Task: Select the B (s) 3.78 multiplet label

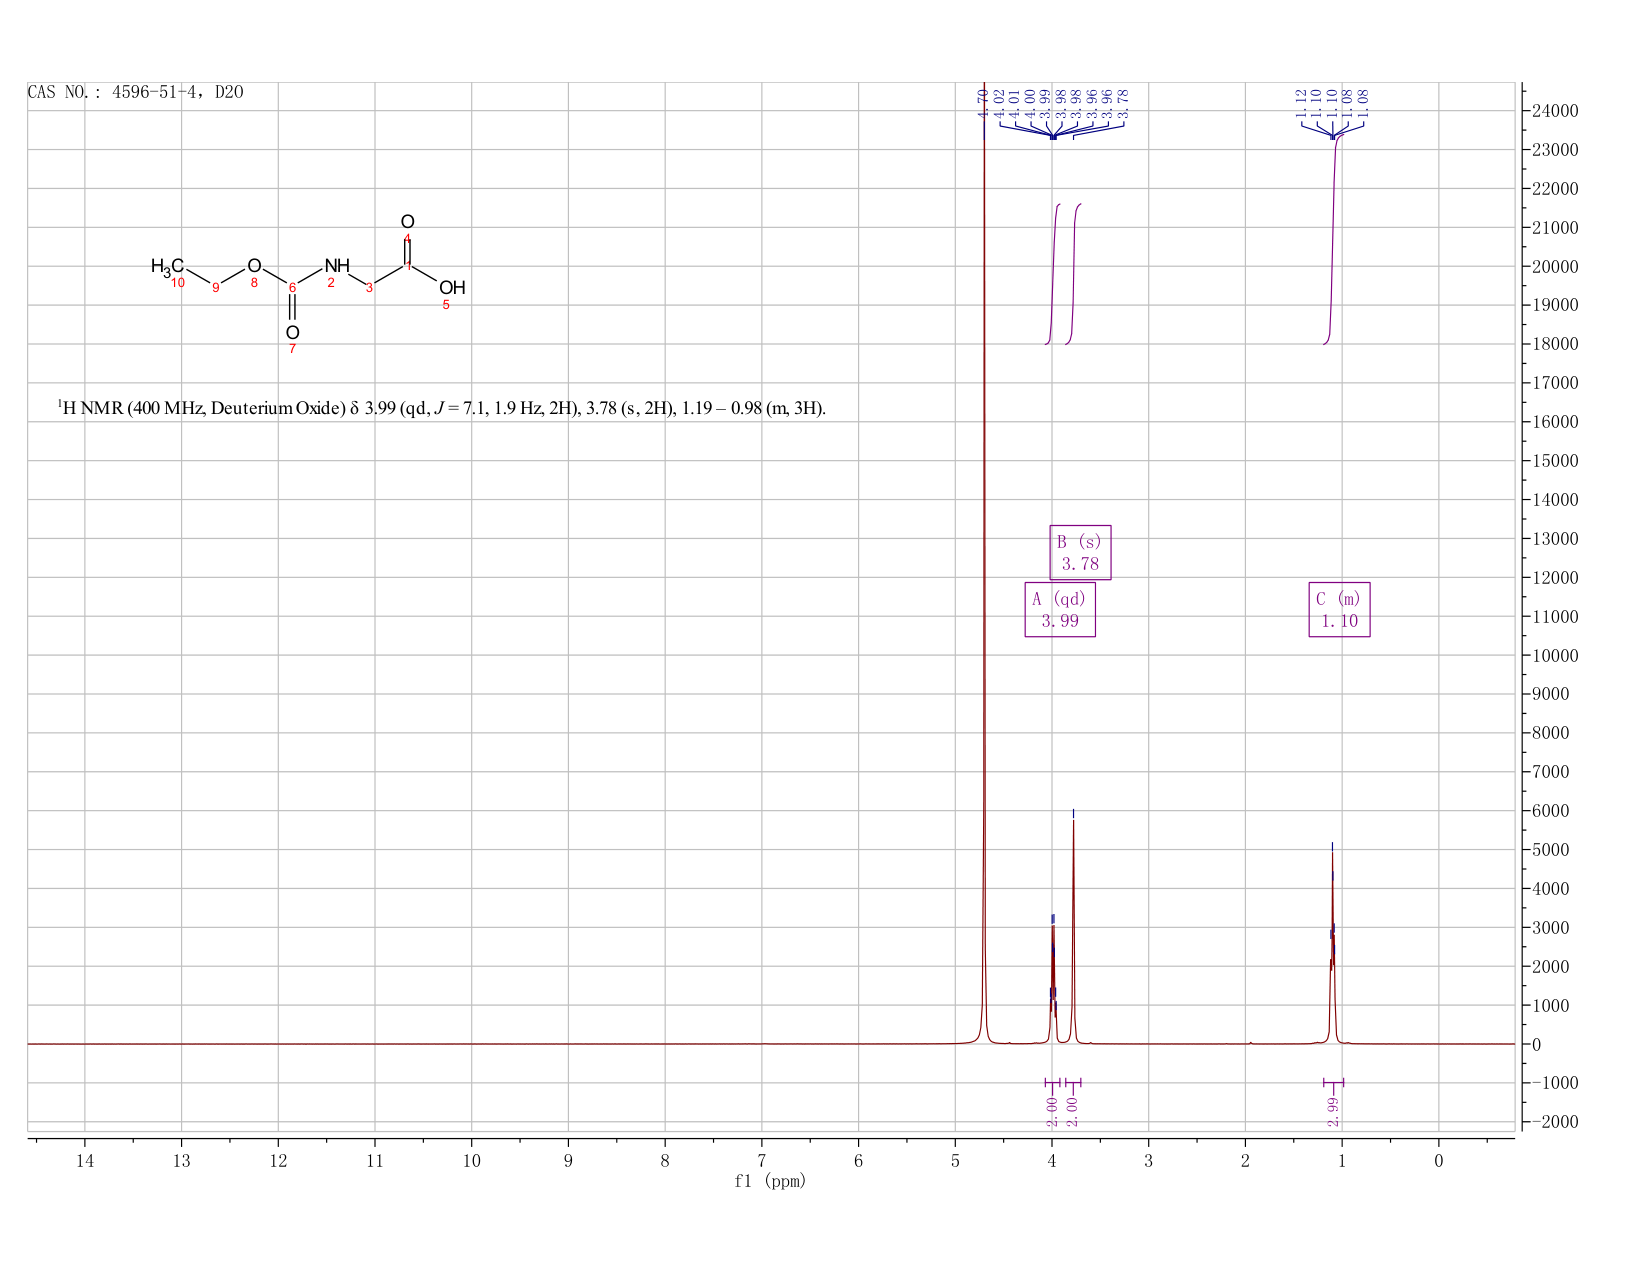Action: pyautogui.click(x=1080, y=552)
